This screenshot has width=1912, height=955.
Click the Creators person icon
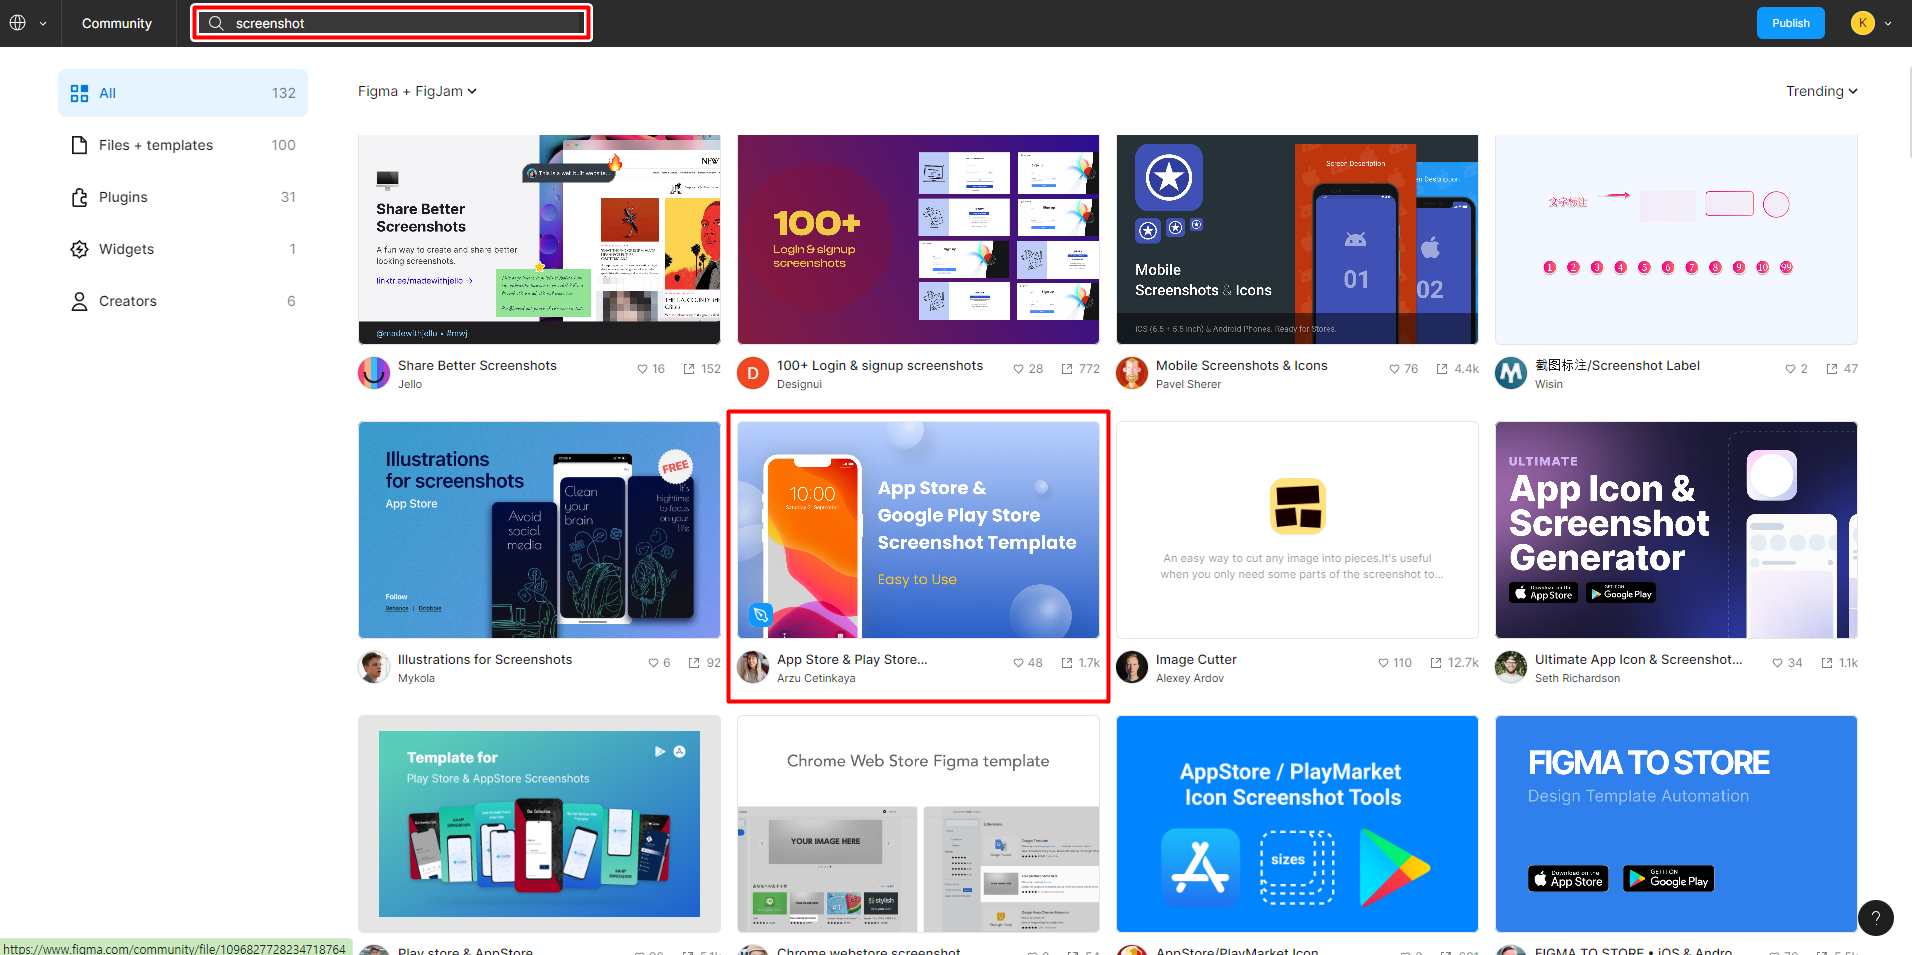tap(79, 301)
